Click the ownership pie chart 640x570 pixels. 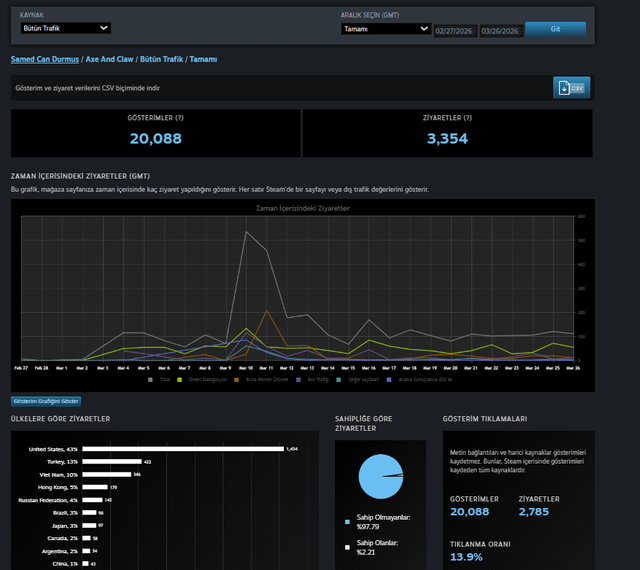pos(377,476)
